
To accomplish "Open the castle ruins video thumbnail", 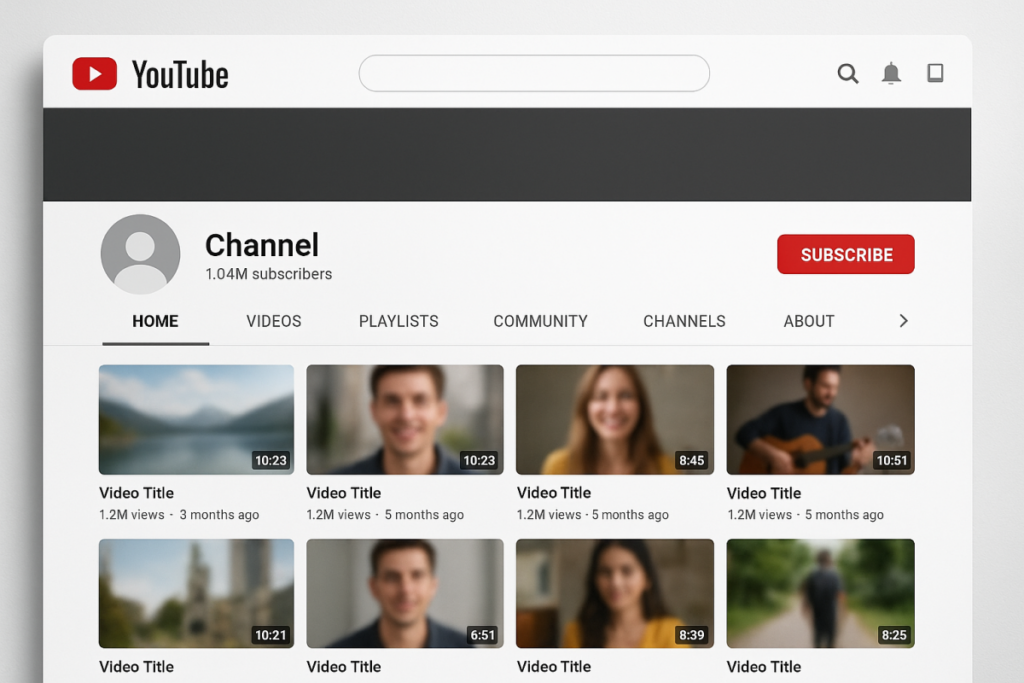I will coord(197,594).
